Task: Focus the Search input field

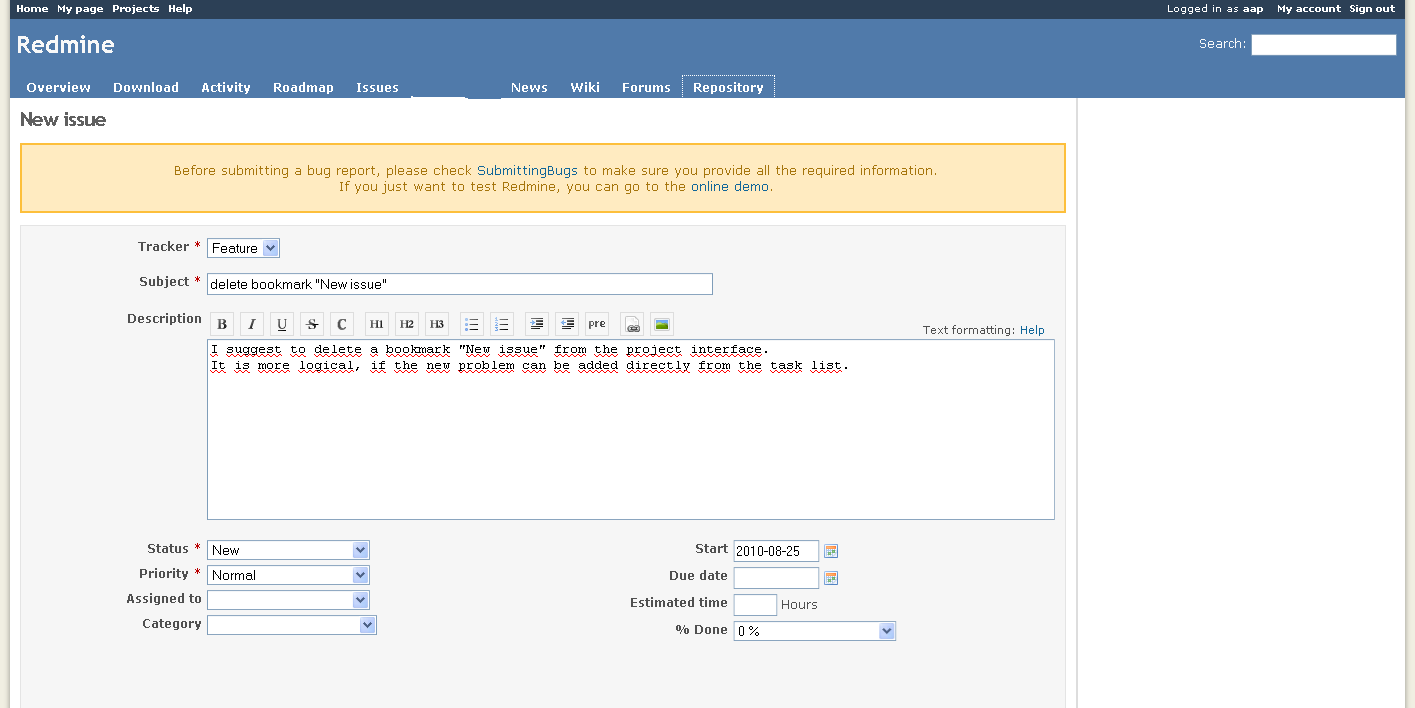Action: click(1323, 44)
